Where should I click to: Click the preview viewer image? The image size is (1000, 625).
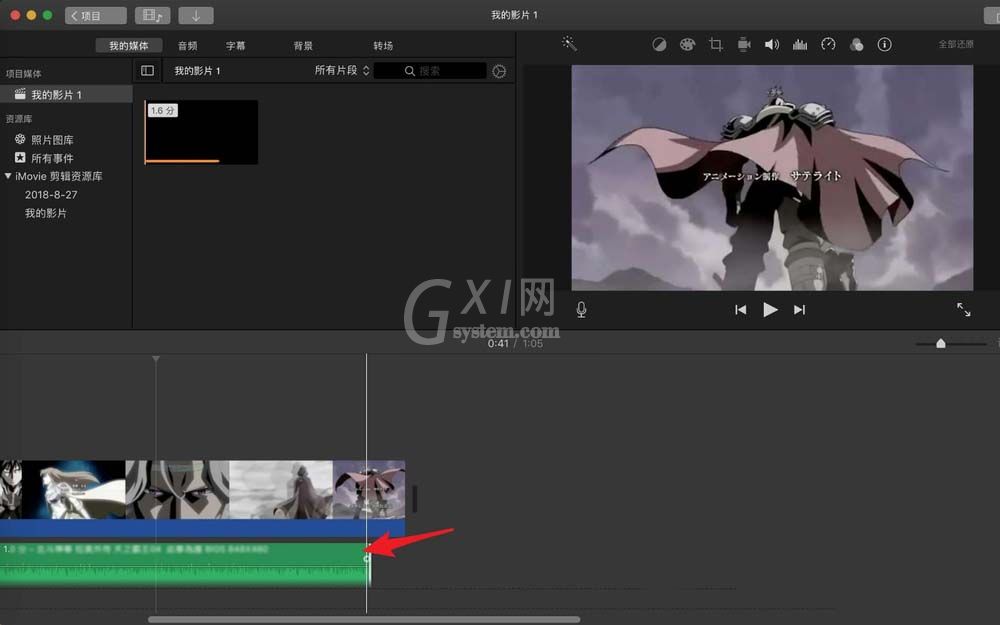pyautogui.click(x=772, y=178)
